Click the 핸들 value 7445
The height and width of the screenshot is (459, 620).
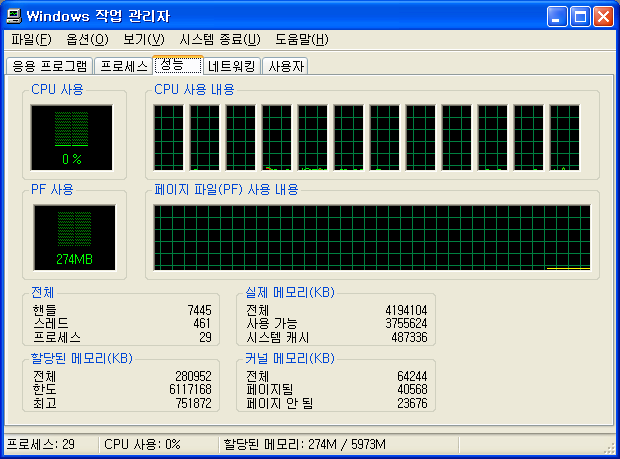click(x=200, y=310)
